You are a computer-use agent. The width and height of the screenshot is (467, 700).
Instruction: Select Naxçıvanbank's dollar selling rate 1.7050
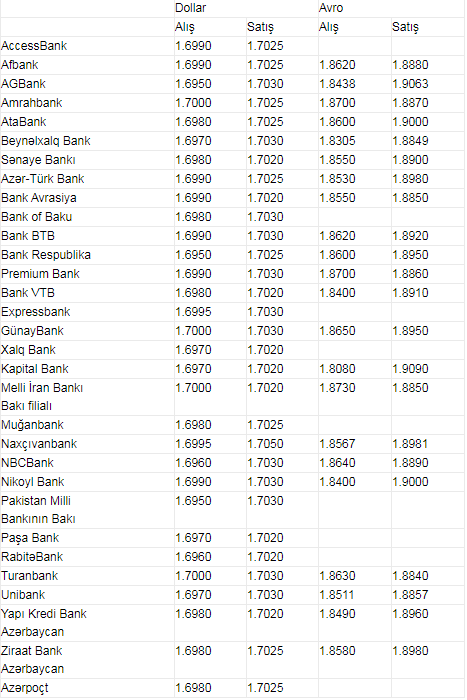tap(266, 444)
